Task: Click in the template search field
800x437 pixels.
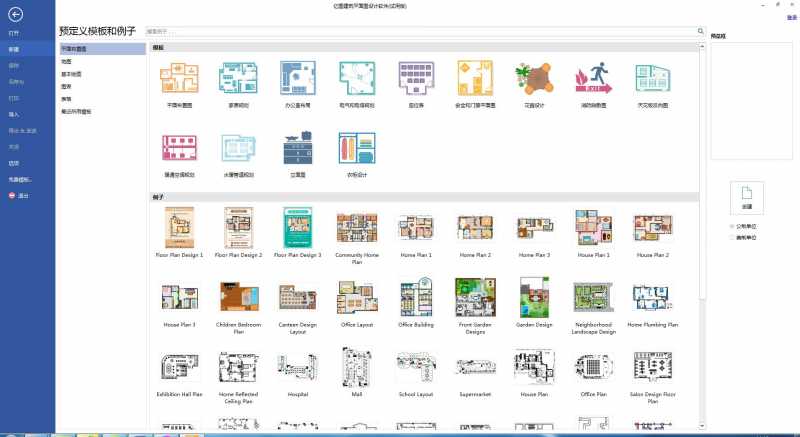Action: (420, 32)
